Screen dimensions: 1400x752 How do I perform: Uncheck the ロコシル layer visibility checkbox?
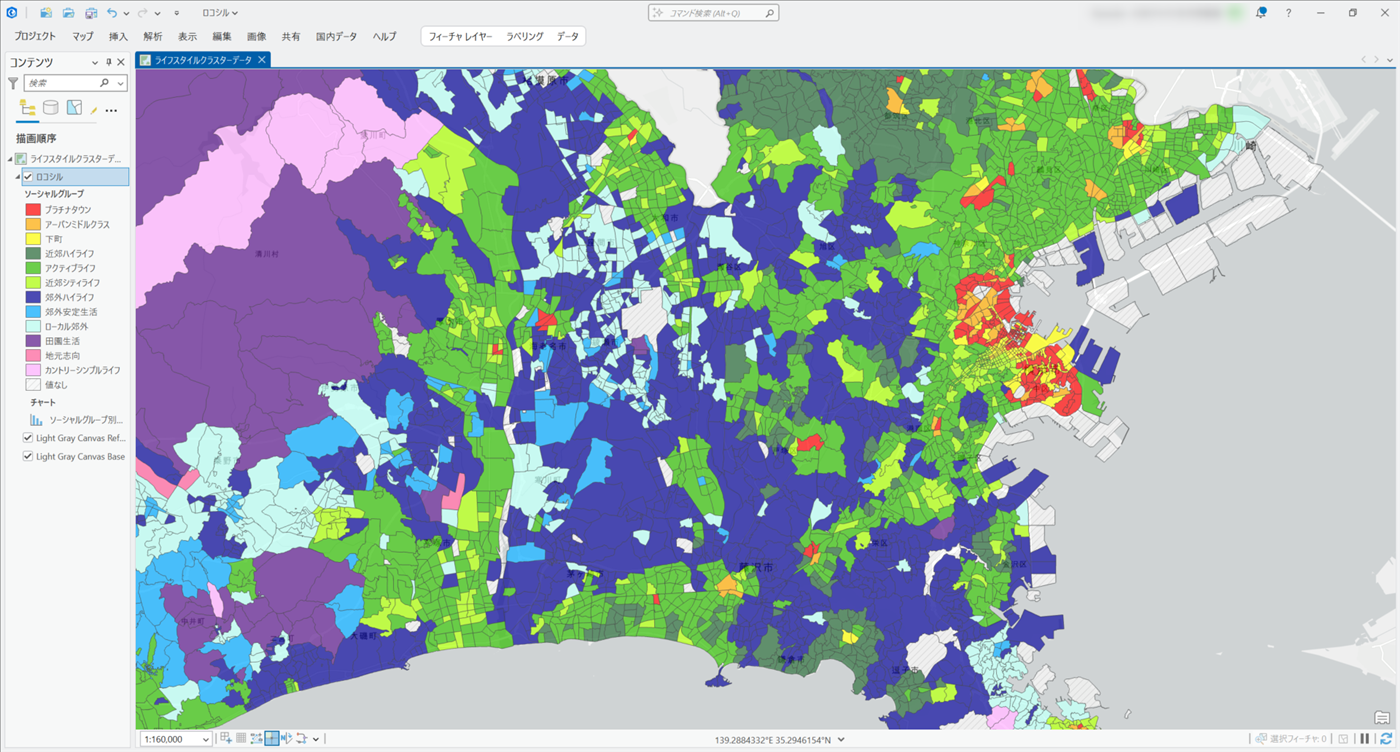click(x=28, y=177)
